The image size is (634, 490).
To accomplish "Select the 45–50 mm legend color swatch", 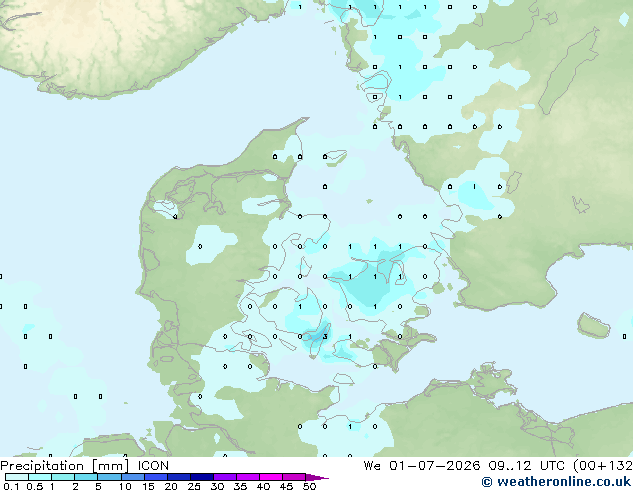I will coord(294,477).
